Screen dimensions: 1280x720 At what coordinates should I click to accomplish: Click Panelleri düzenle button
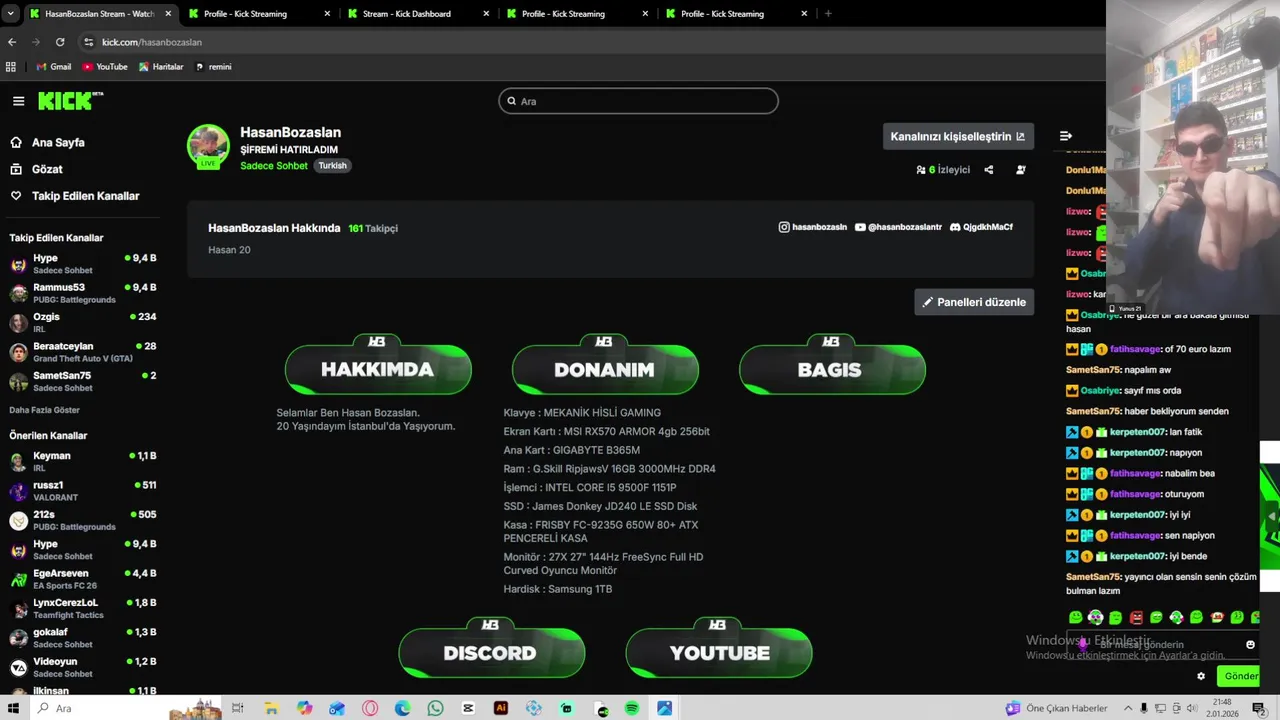[x=974, y=302]
